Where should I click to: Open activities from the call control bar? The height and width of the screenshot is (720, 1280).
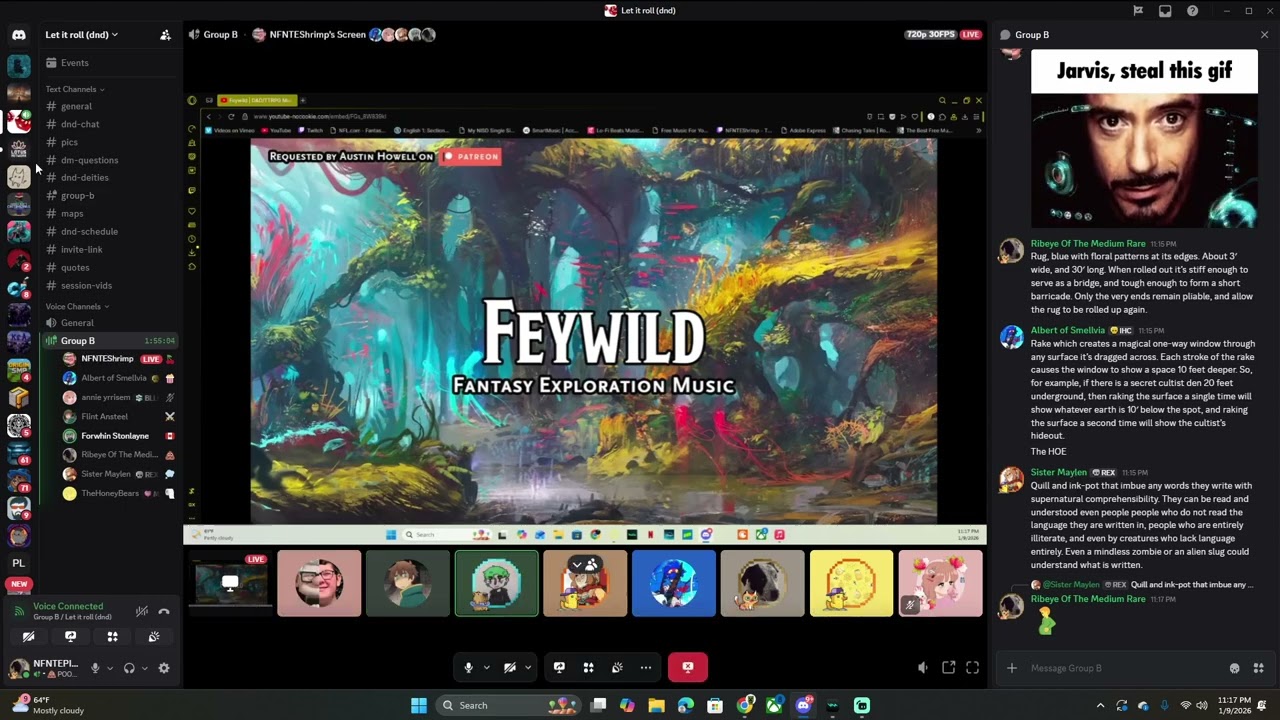pyautogui.click(x=588, y=668)
